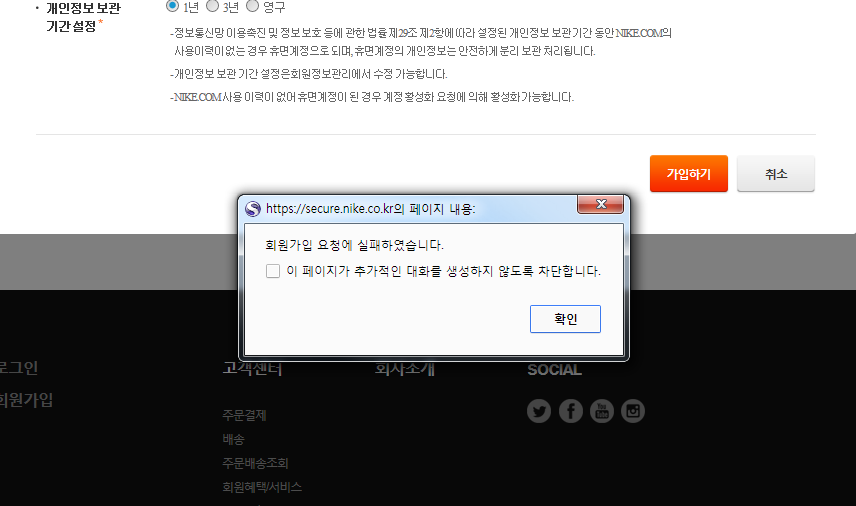Click the 고객센터 footer heading
This screenshot has width=856, height=506.
252,369
